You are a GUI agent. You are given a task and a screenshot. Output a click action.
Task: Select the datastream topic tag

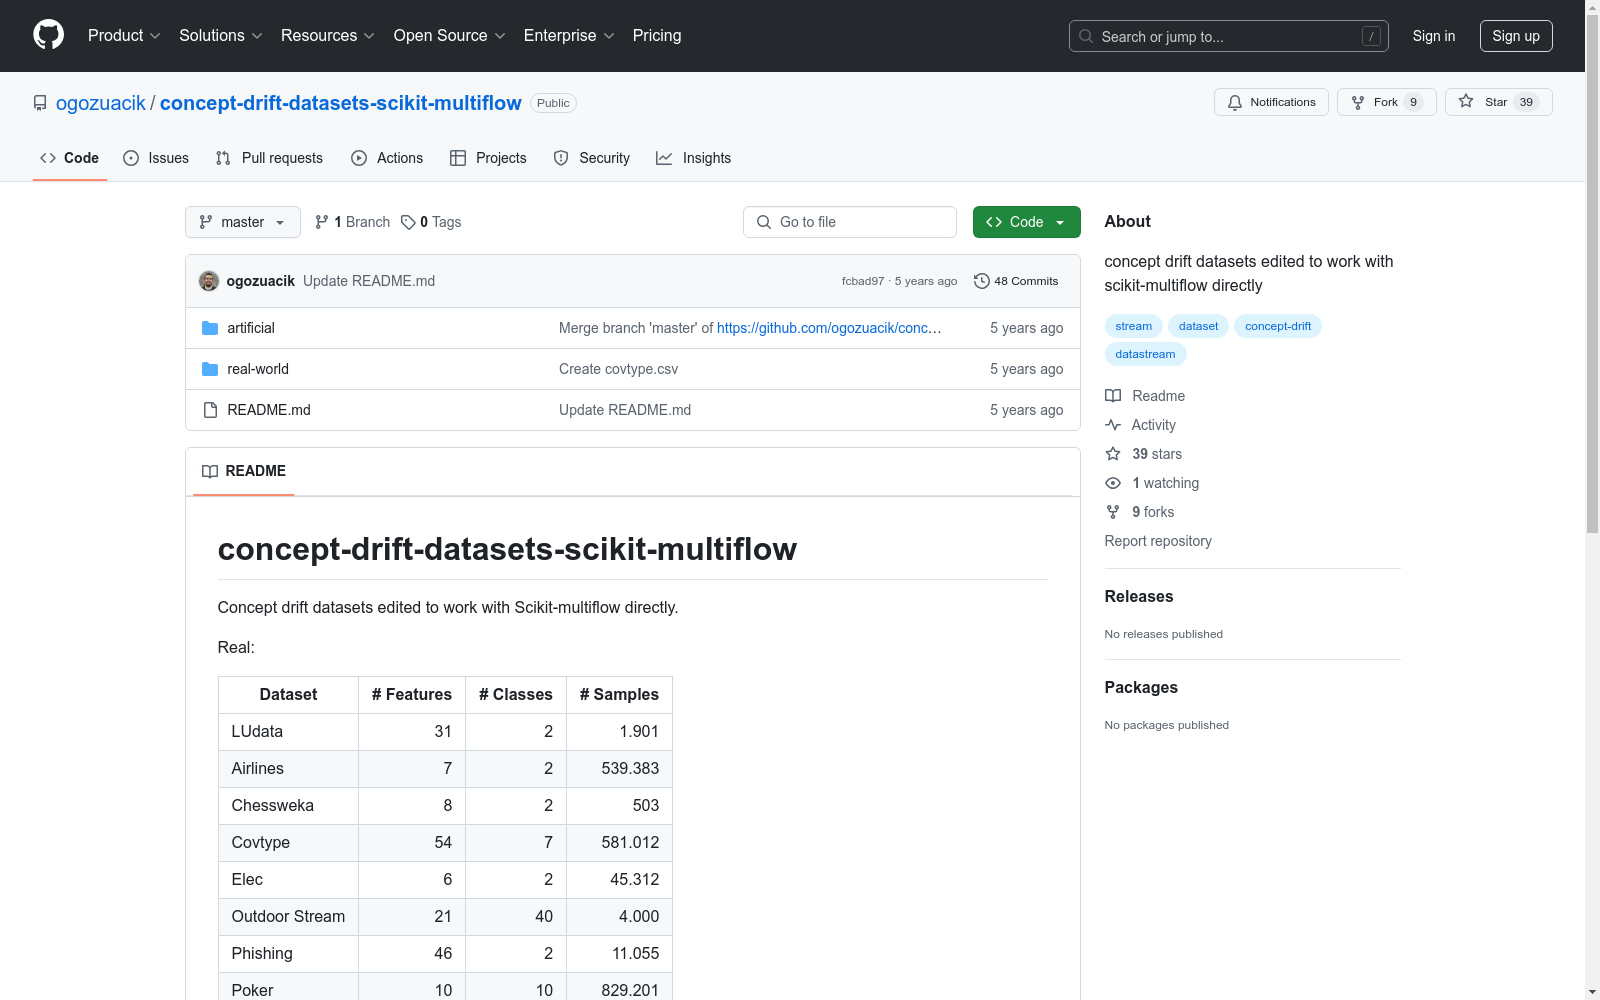pos(1146,354)
